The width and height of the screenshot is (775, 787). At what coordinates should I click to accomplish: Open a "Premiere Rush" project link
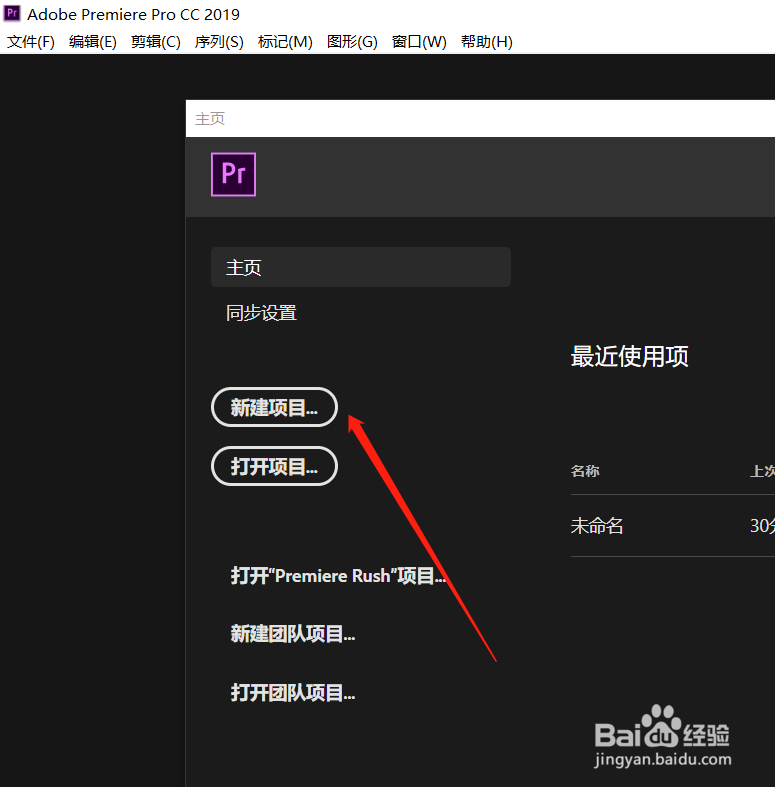tap(338, 576)
